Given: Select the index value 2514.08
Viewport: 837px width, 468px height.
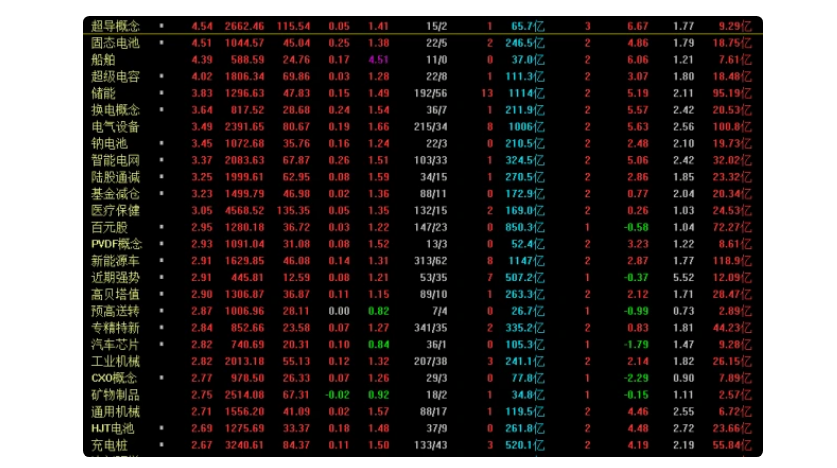Looking at the screenshot, I should tap(244, 395).
